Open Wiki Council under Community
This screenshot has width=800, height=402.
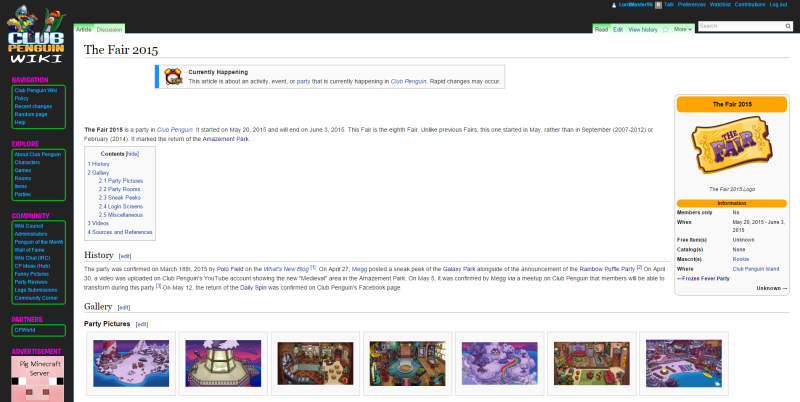[29, 226]
